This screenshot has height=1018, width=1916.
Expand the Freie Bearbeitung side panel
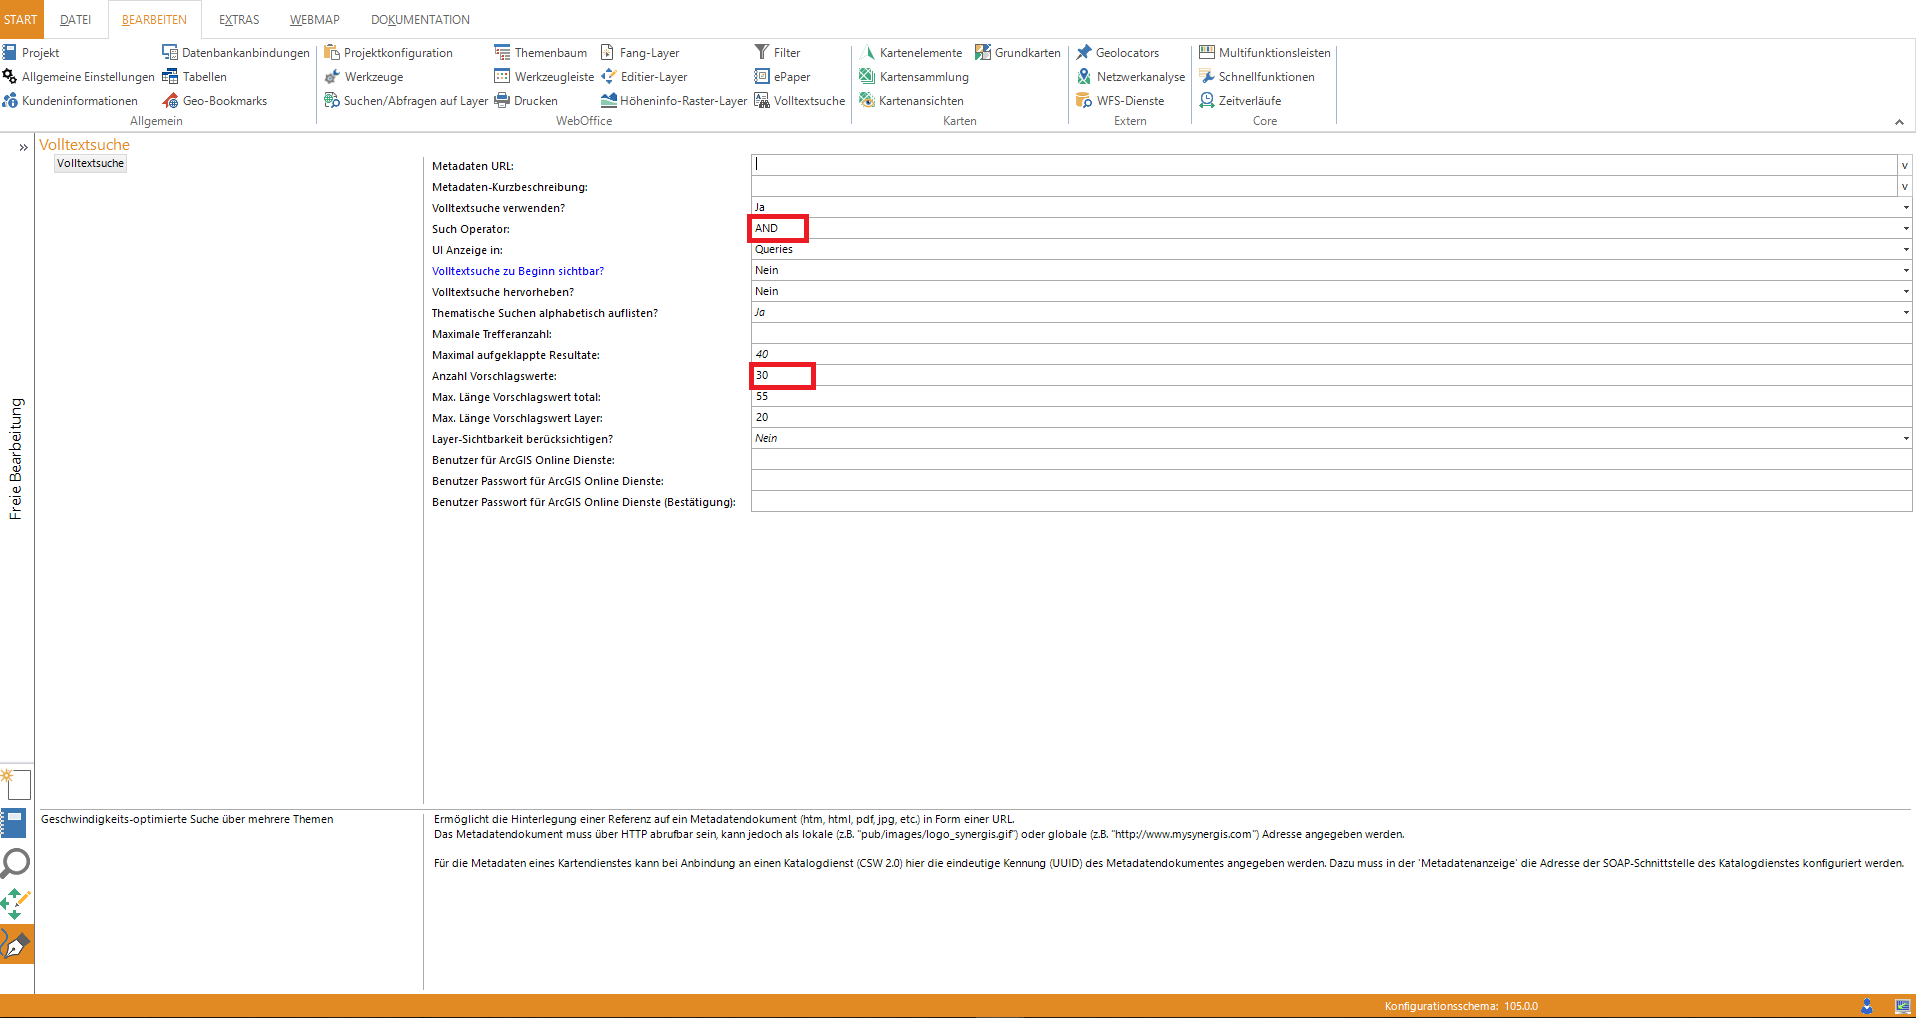point(23,148)
